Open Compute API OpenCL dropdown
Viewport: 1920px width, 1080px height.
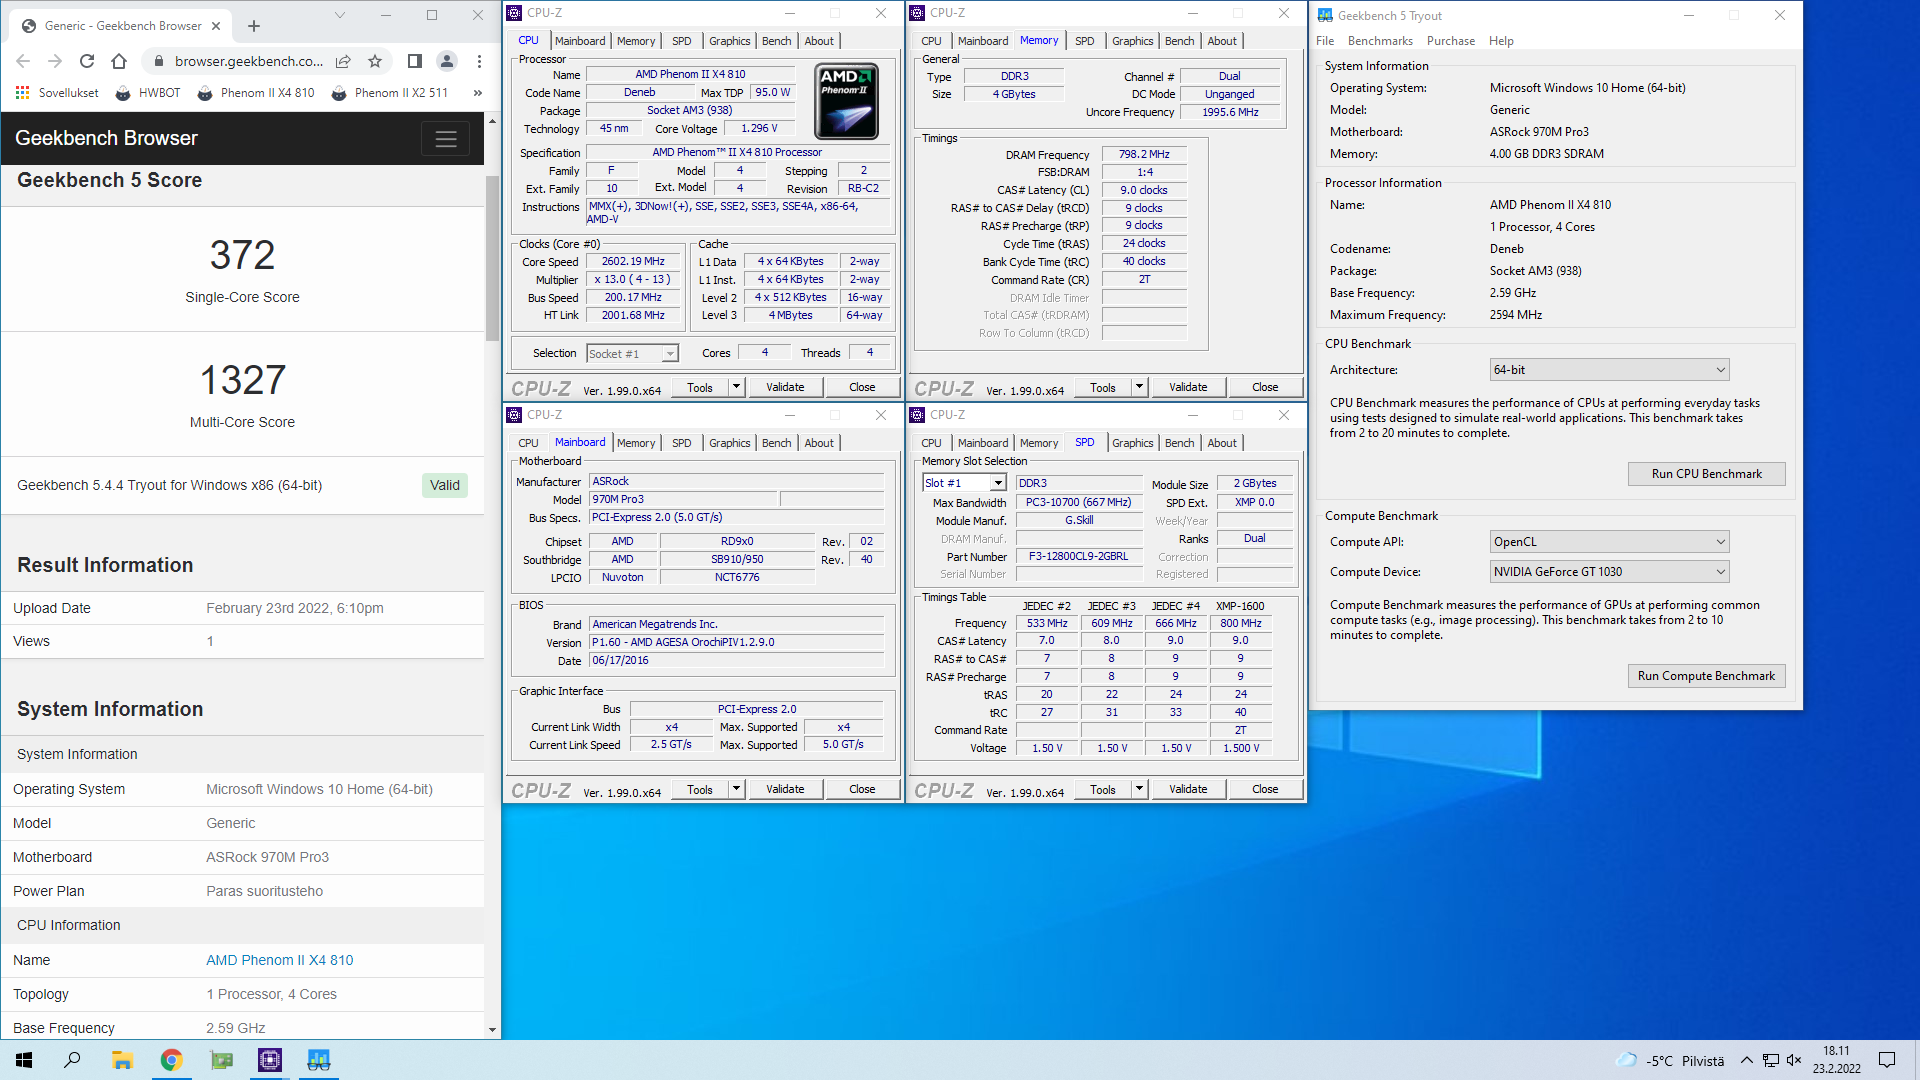[1609, 542]
